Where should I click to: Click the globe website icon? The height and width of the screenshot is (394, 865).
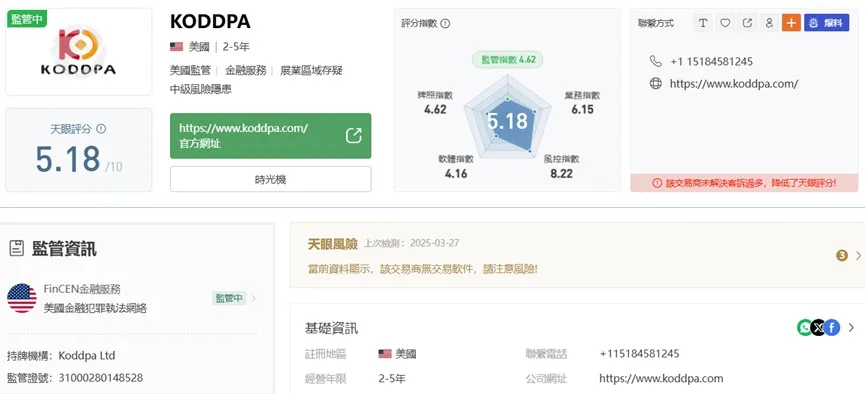tap(655, 84)
